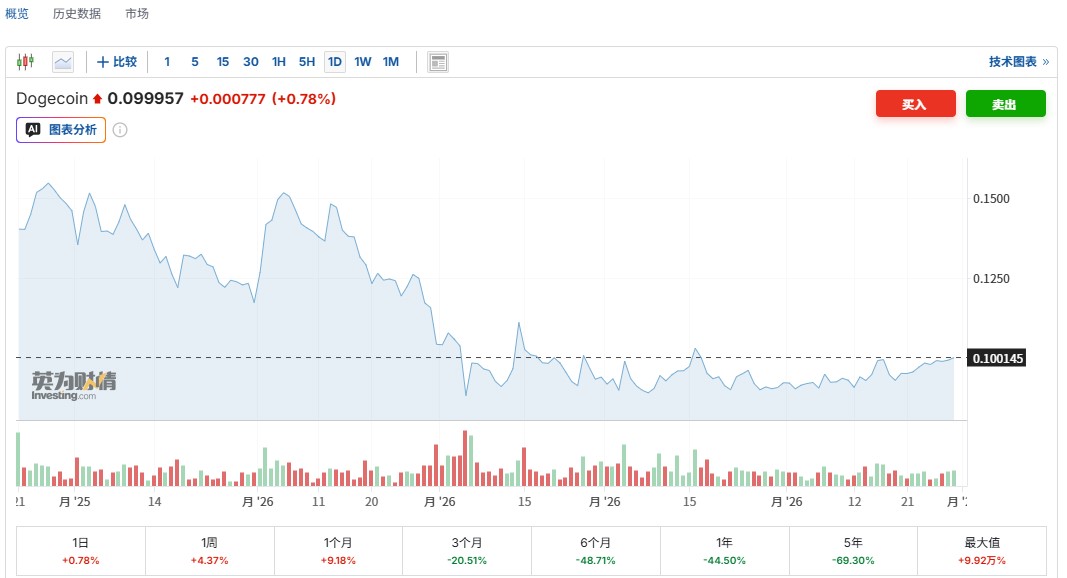
Task: Switch to candlestick chart type
Action: tap(25, 62)
